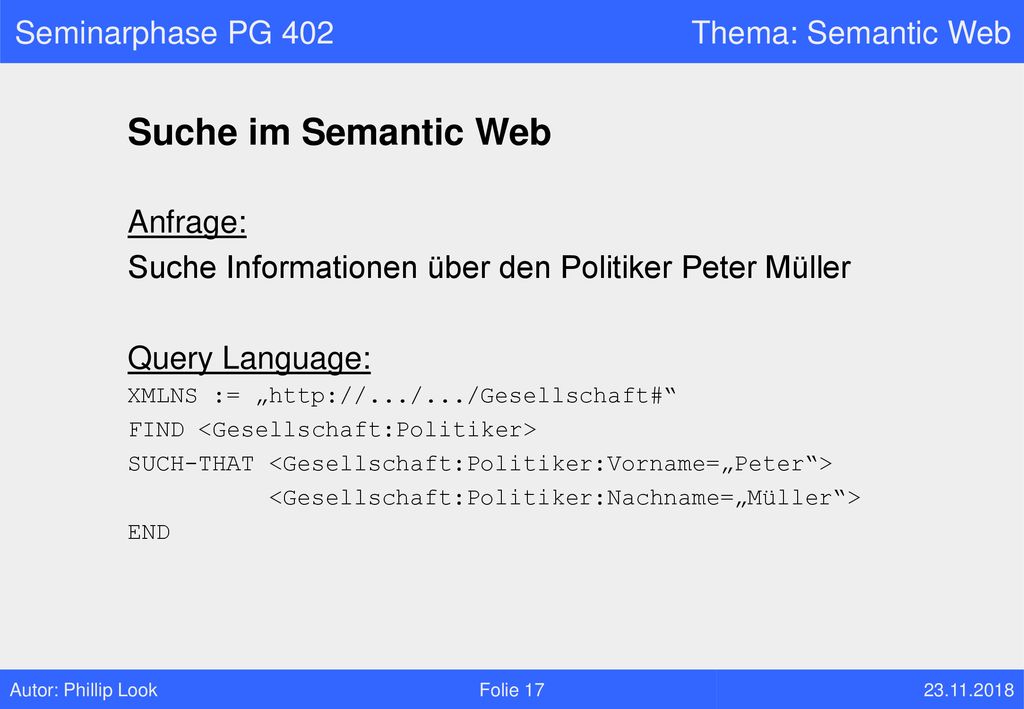Click the code line 'FIND <Gesellschaft:Politiker>'
This screenshot has height=709, width=1024.
pos(332,430)
